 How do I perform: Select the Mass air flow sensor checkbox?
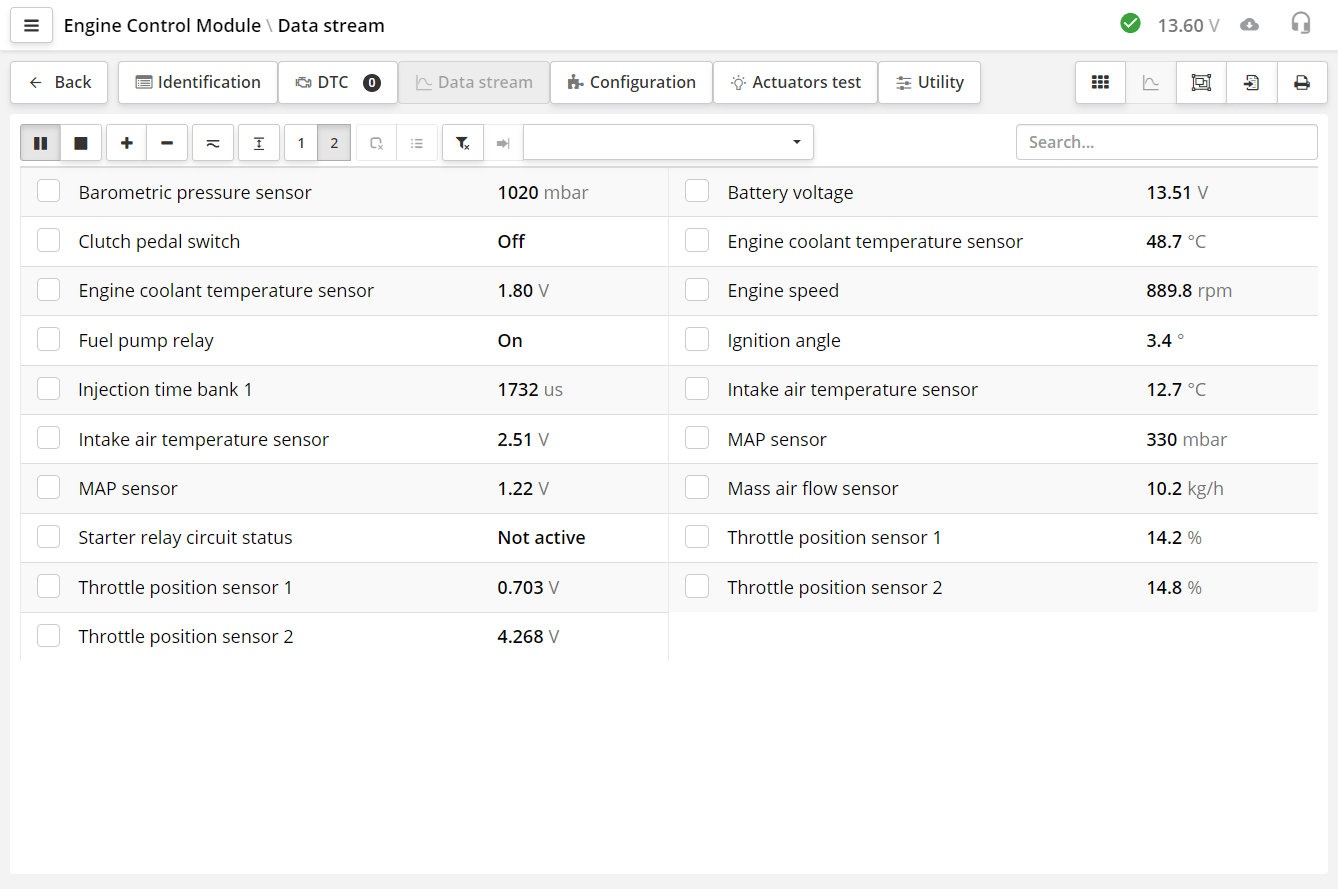[697, 486]
